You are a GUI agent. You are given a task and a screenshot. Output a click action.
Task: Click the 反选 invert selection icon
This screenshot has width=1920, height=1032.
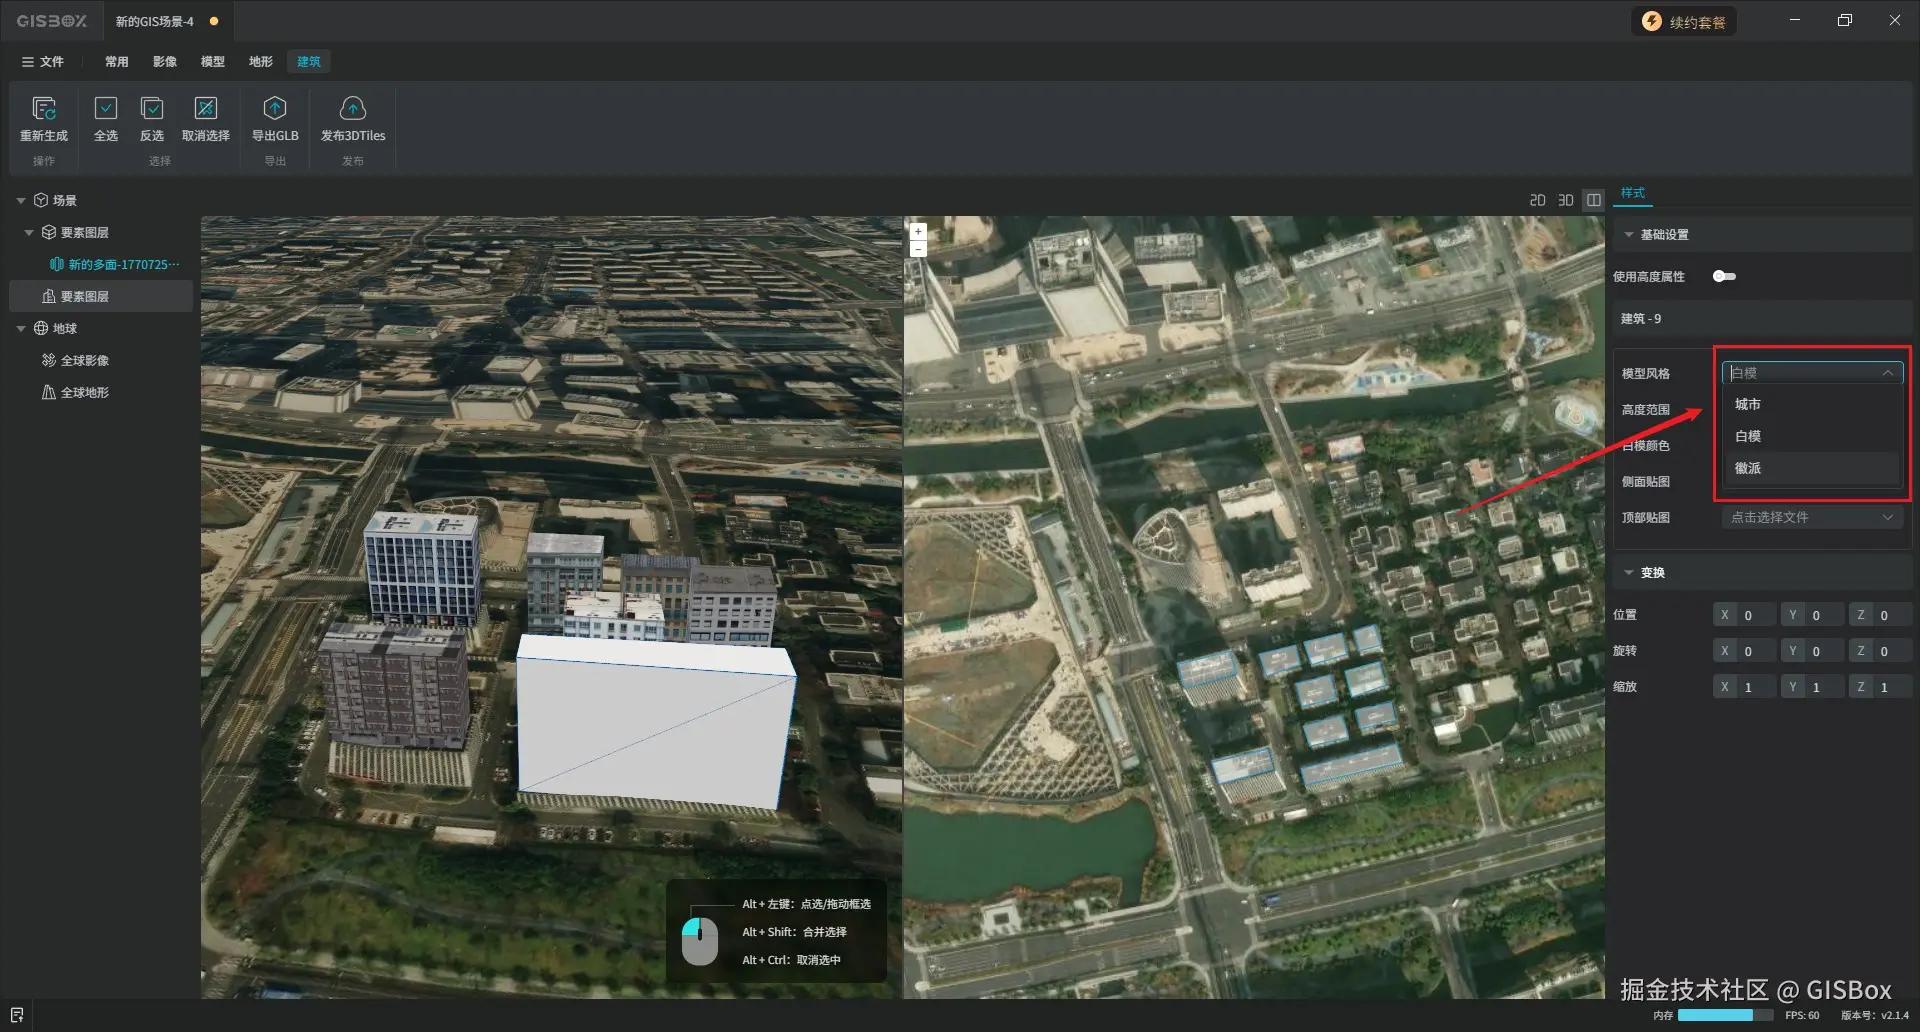(152, 108)
